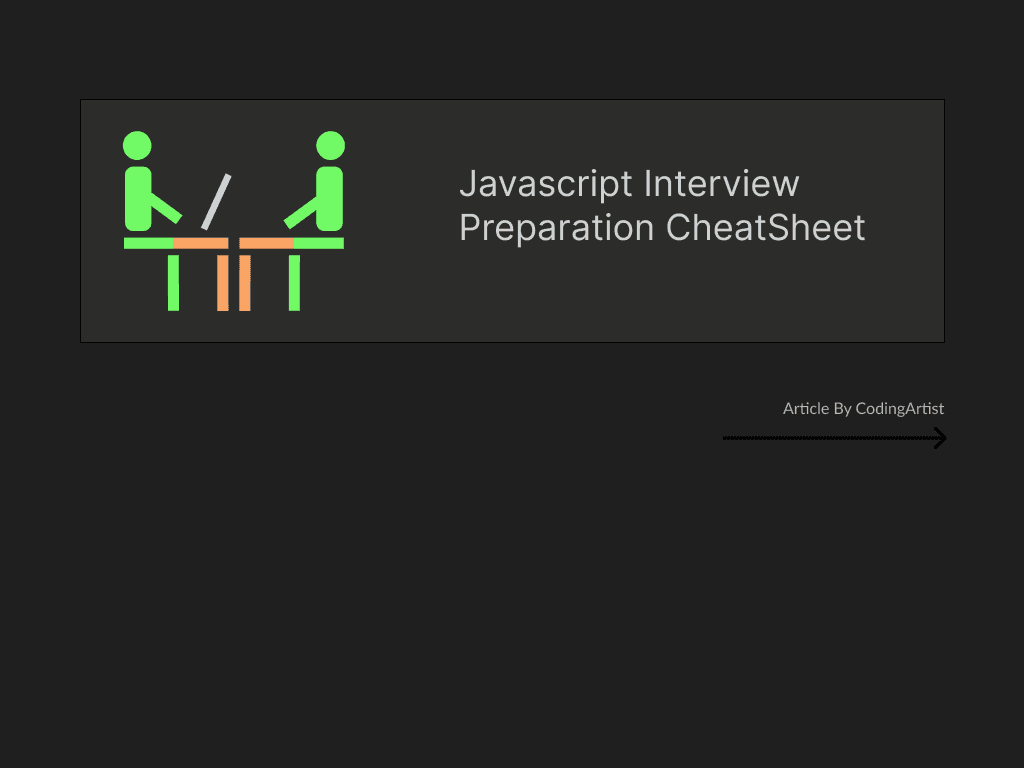The image size is (1024, 768).
Task: Click the "Preparation CheatSheet" title line
Action: point(662,228)
